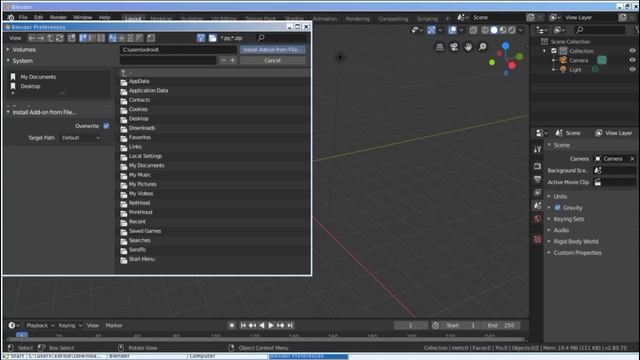640x360 pixels.
Task: Toggle the Collection exclude checkbox
Action: tap(554, 51)
